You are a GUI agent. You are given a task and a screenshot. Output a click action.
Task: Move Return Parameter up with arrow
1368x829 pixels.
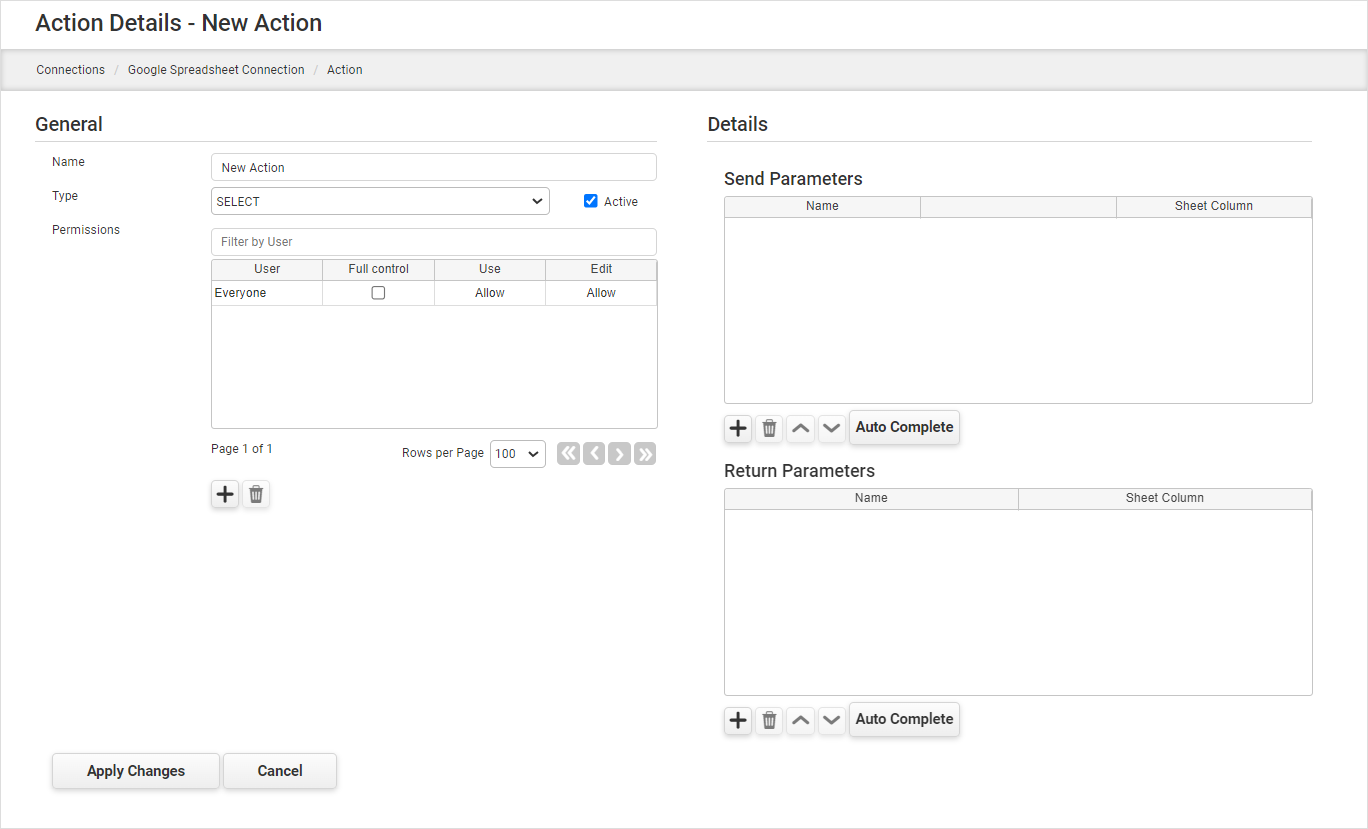(801, 720)
